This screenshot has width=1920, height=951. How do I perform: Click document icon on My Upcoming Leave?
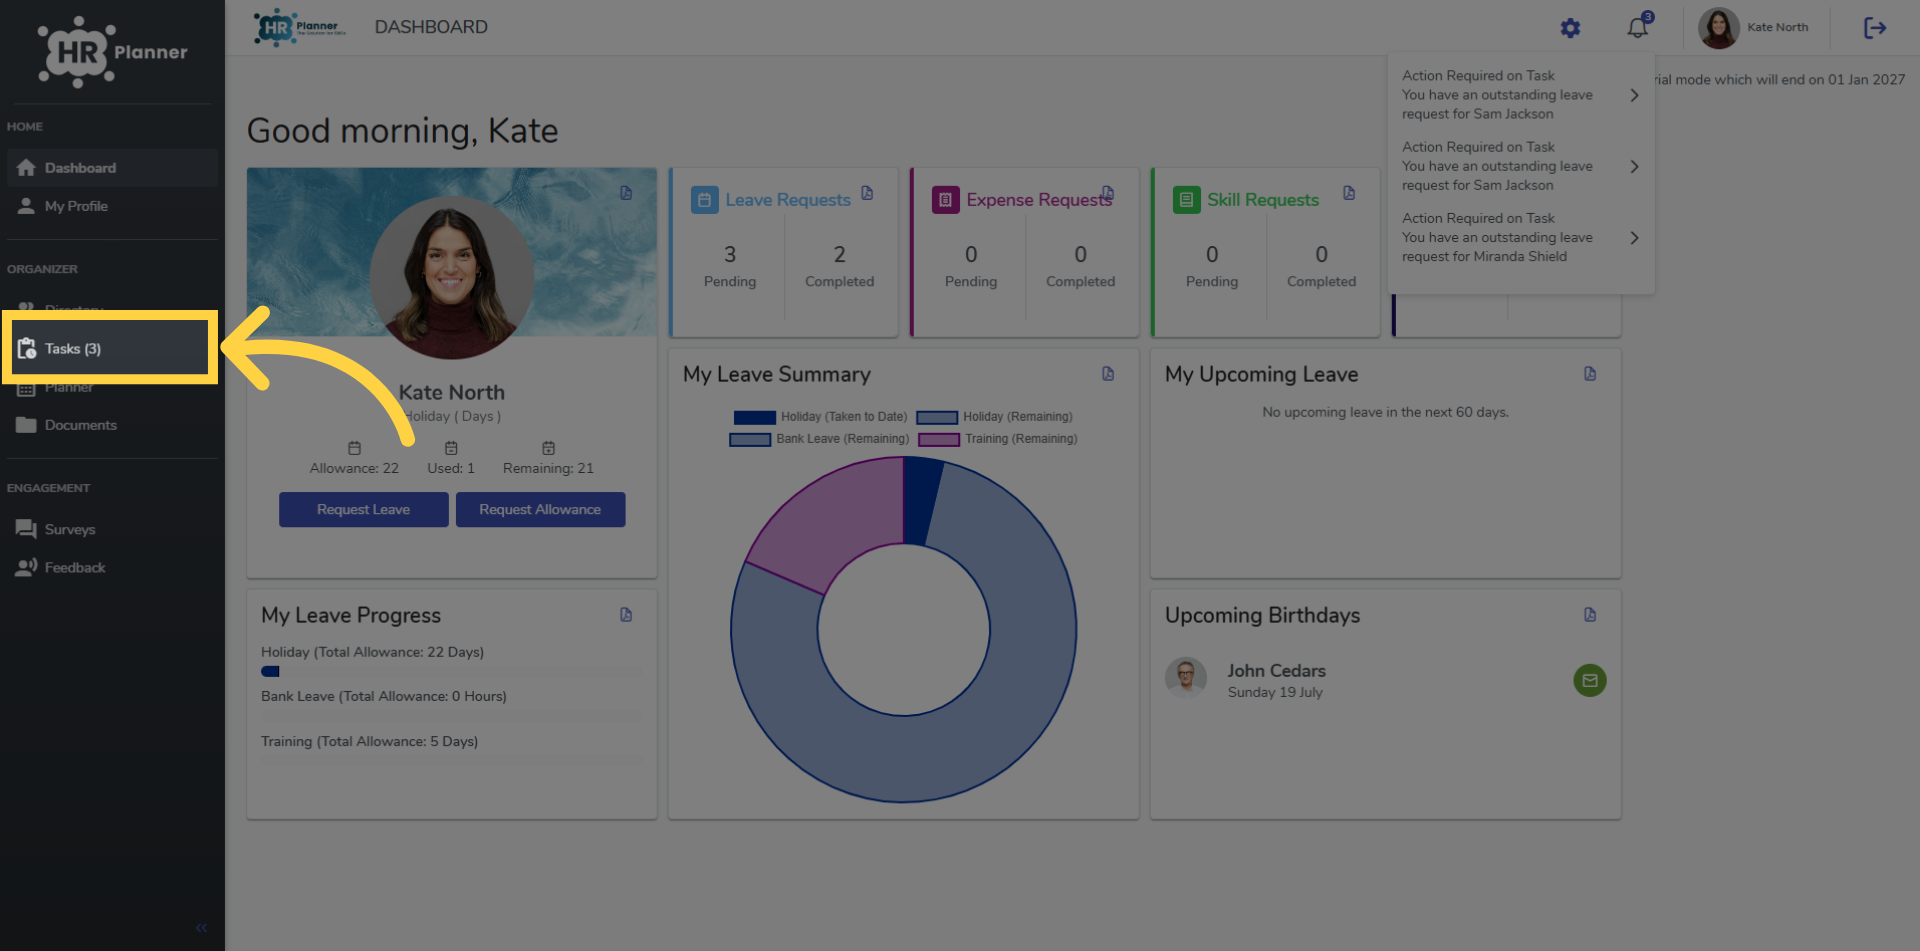1590,374
